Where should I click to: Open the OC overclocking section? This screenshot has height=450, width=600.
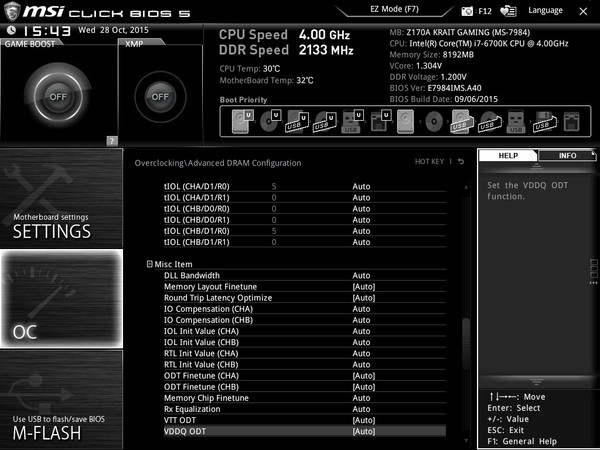61,299
